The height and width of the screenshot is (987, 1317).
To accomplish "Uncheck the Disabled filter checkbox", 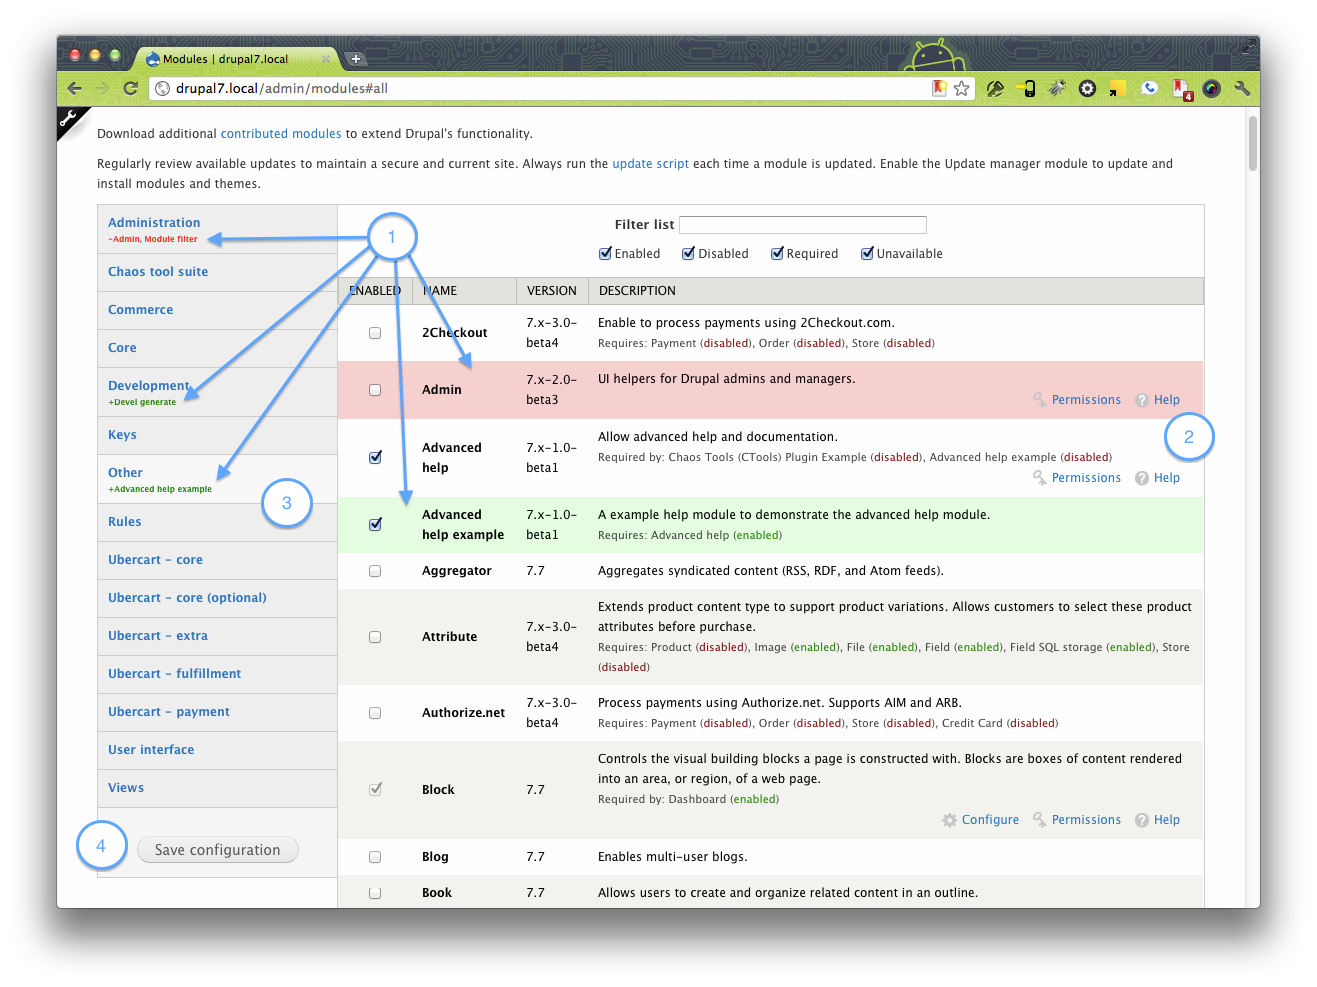I will (x=688, y=254).
